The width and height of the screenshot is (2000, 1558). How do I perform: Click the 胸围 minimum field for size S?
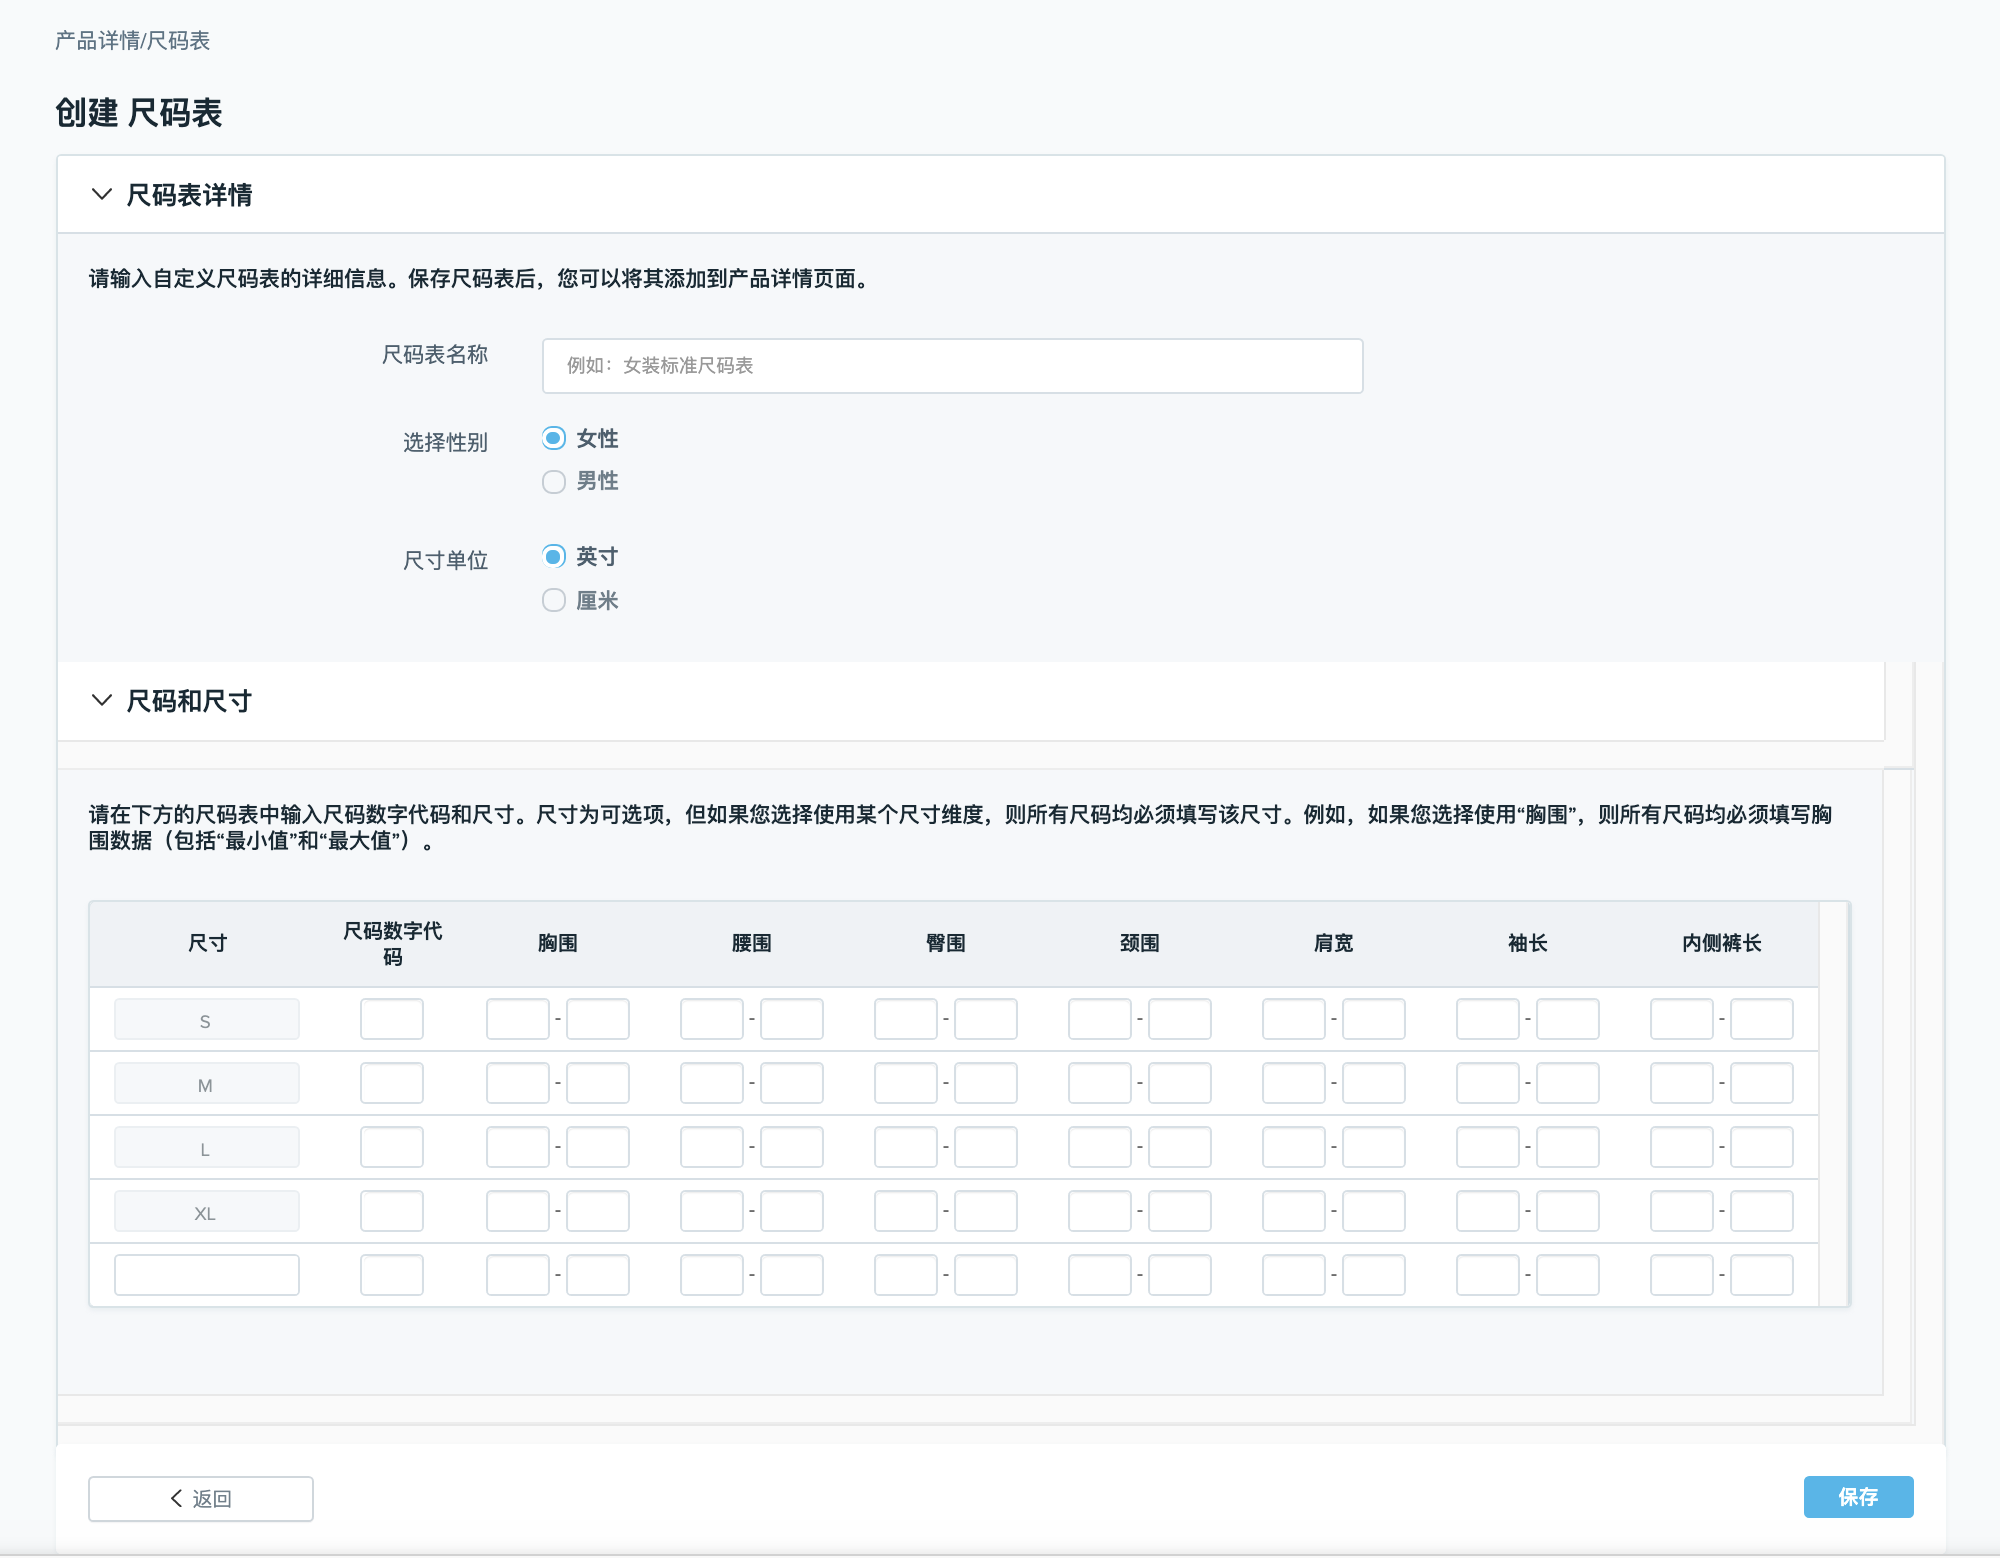517,1019
